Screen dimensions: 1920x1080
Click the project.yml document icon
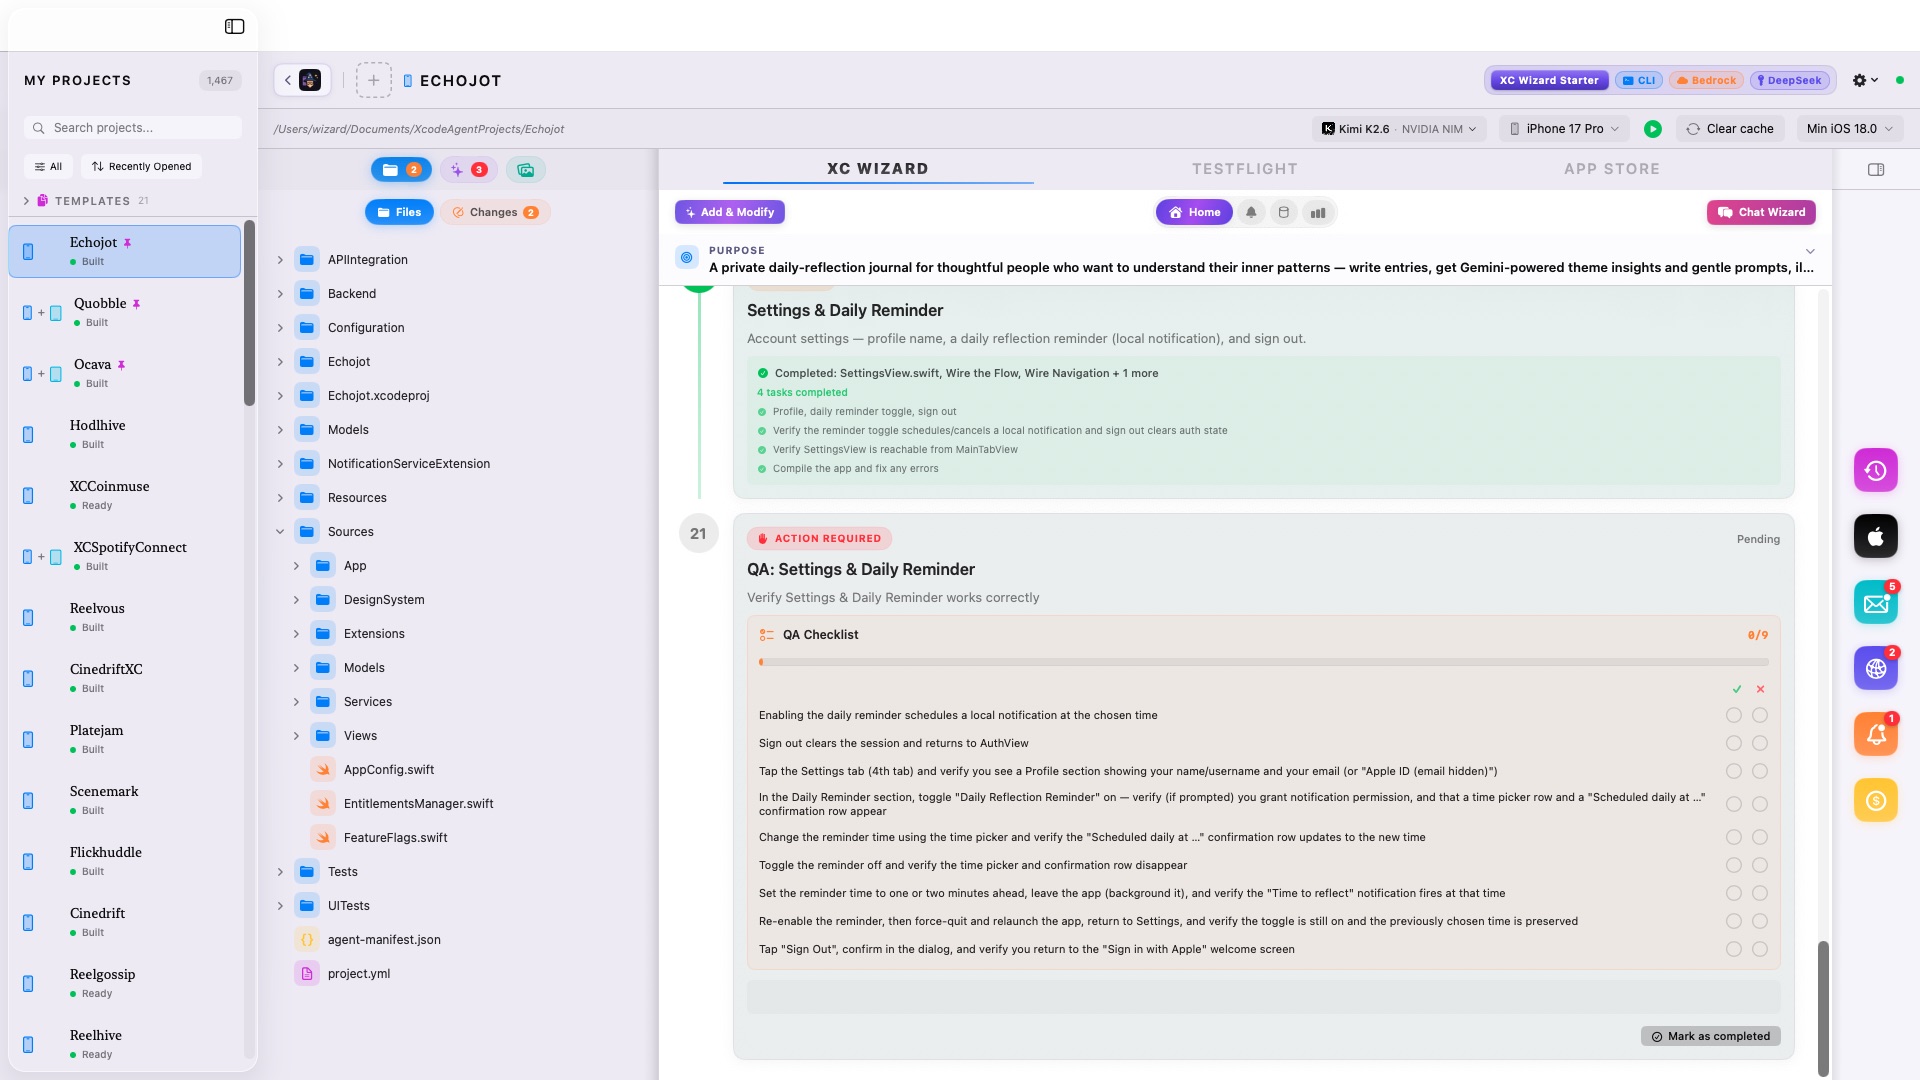[307, 974]
